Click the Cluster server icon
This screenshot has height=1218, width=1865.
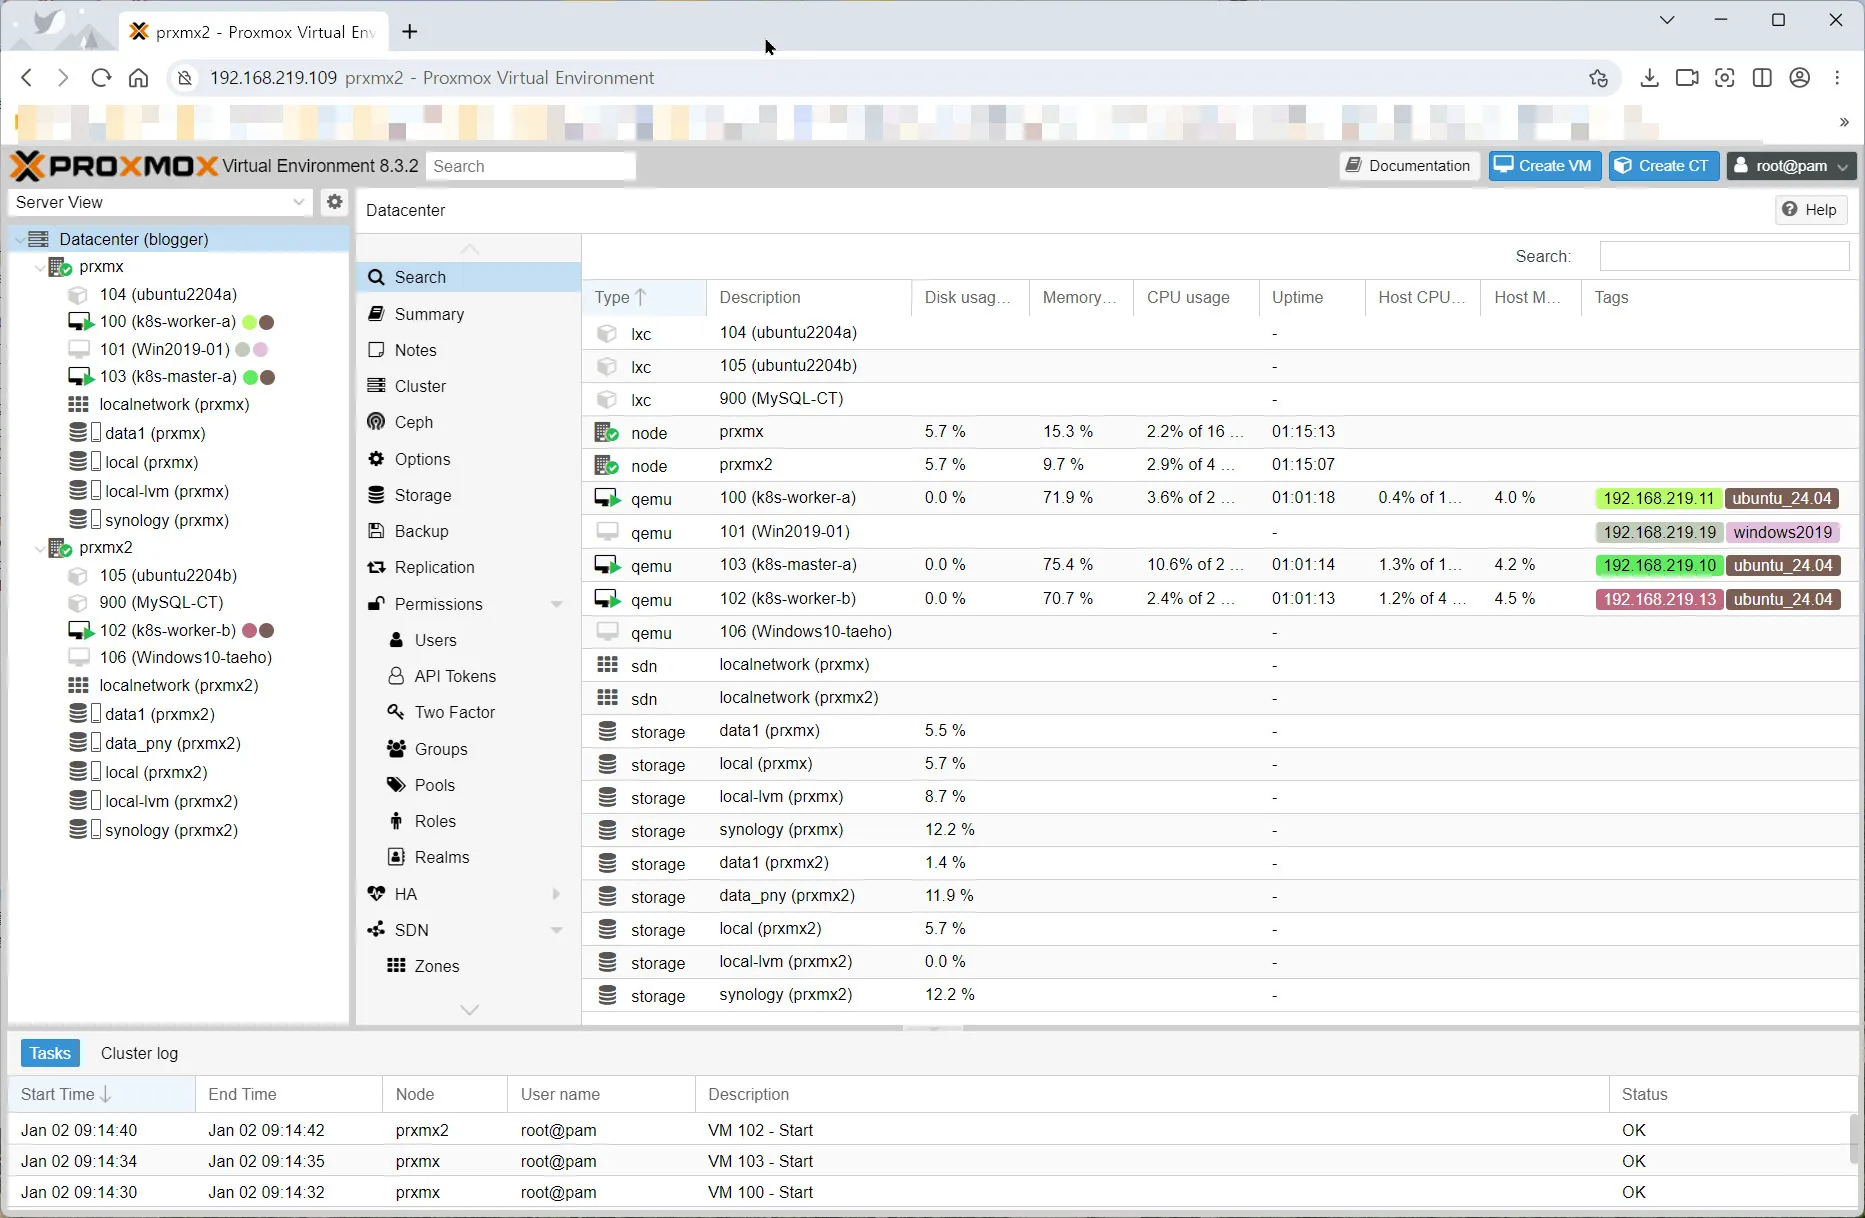tap(376, 386)
